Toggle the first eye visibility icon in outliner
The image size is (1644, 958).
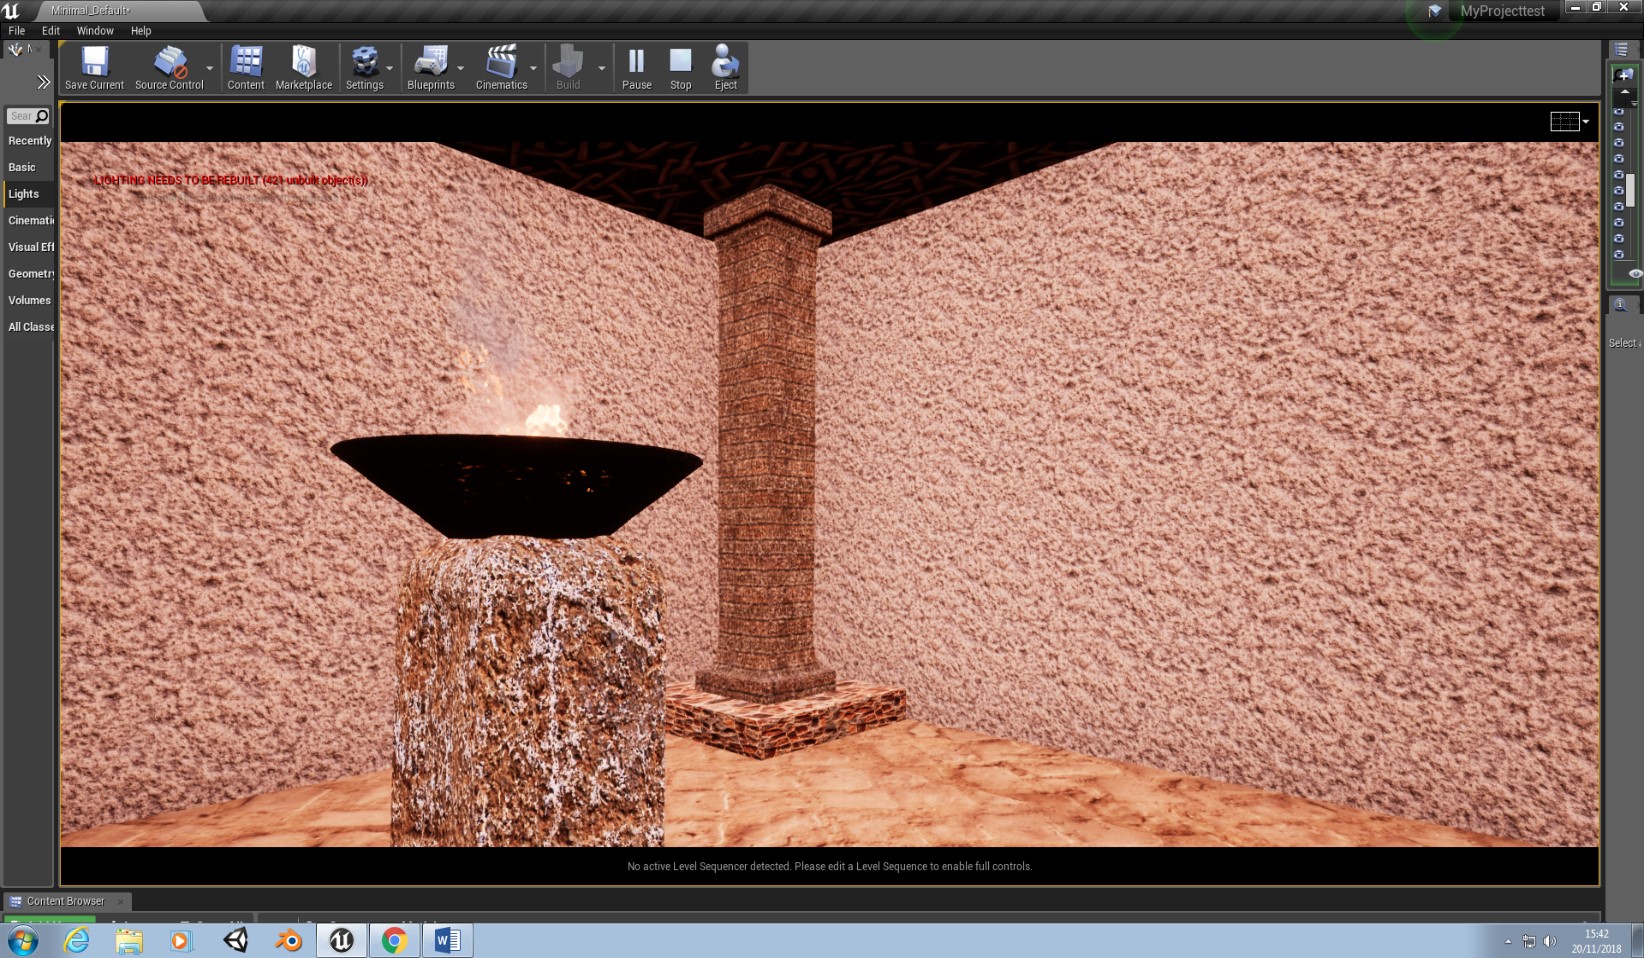tap(1618, 112)
